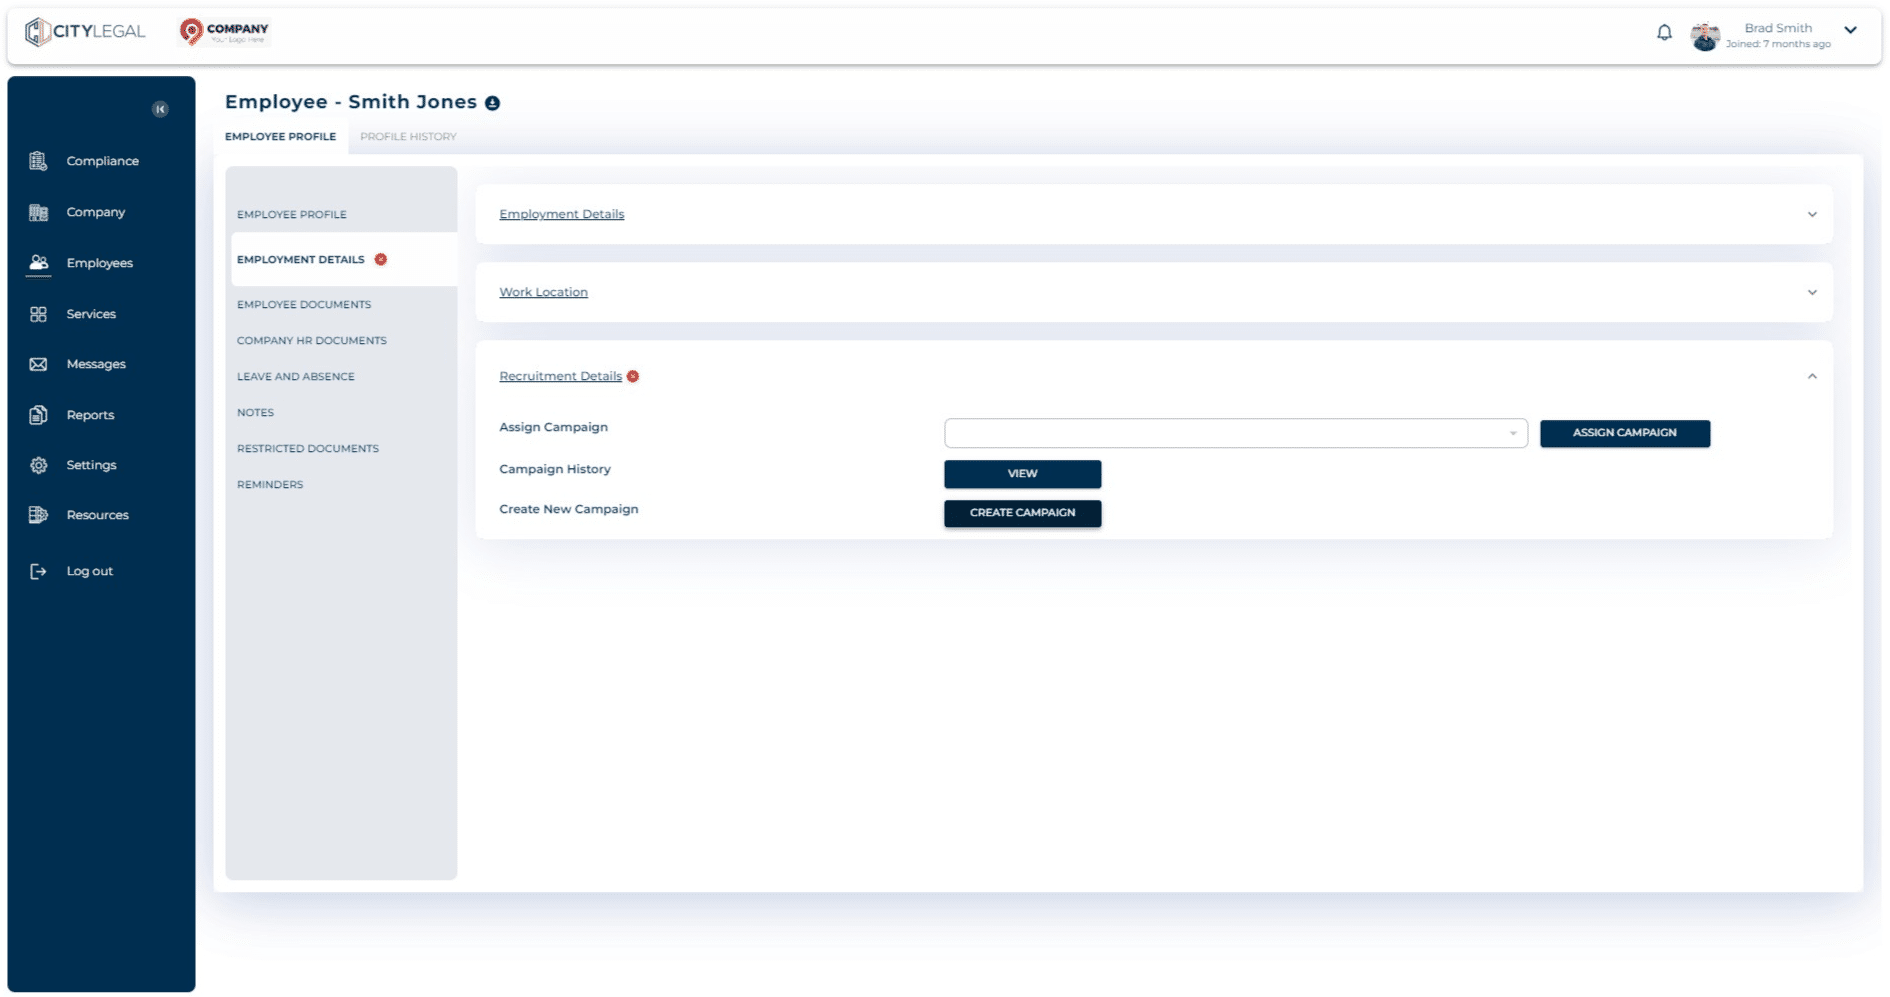This screenshot has height=997, width=1890.
Task: Click the CityLegal logo
Action: (x=85, y=32)
